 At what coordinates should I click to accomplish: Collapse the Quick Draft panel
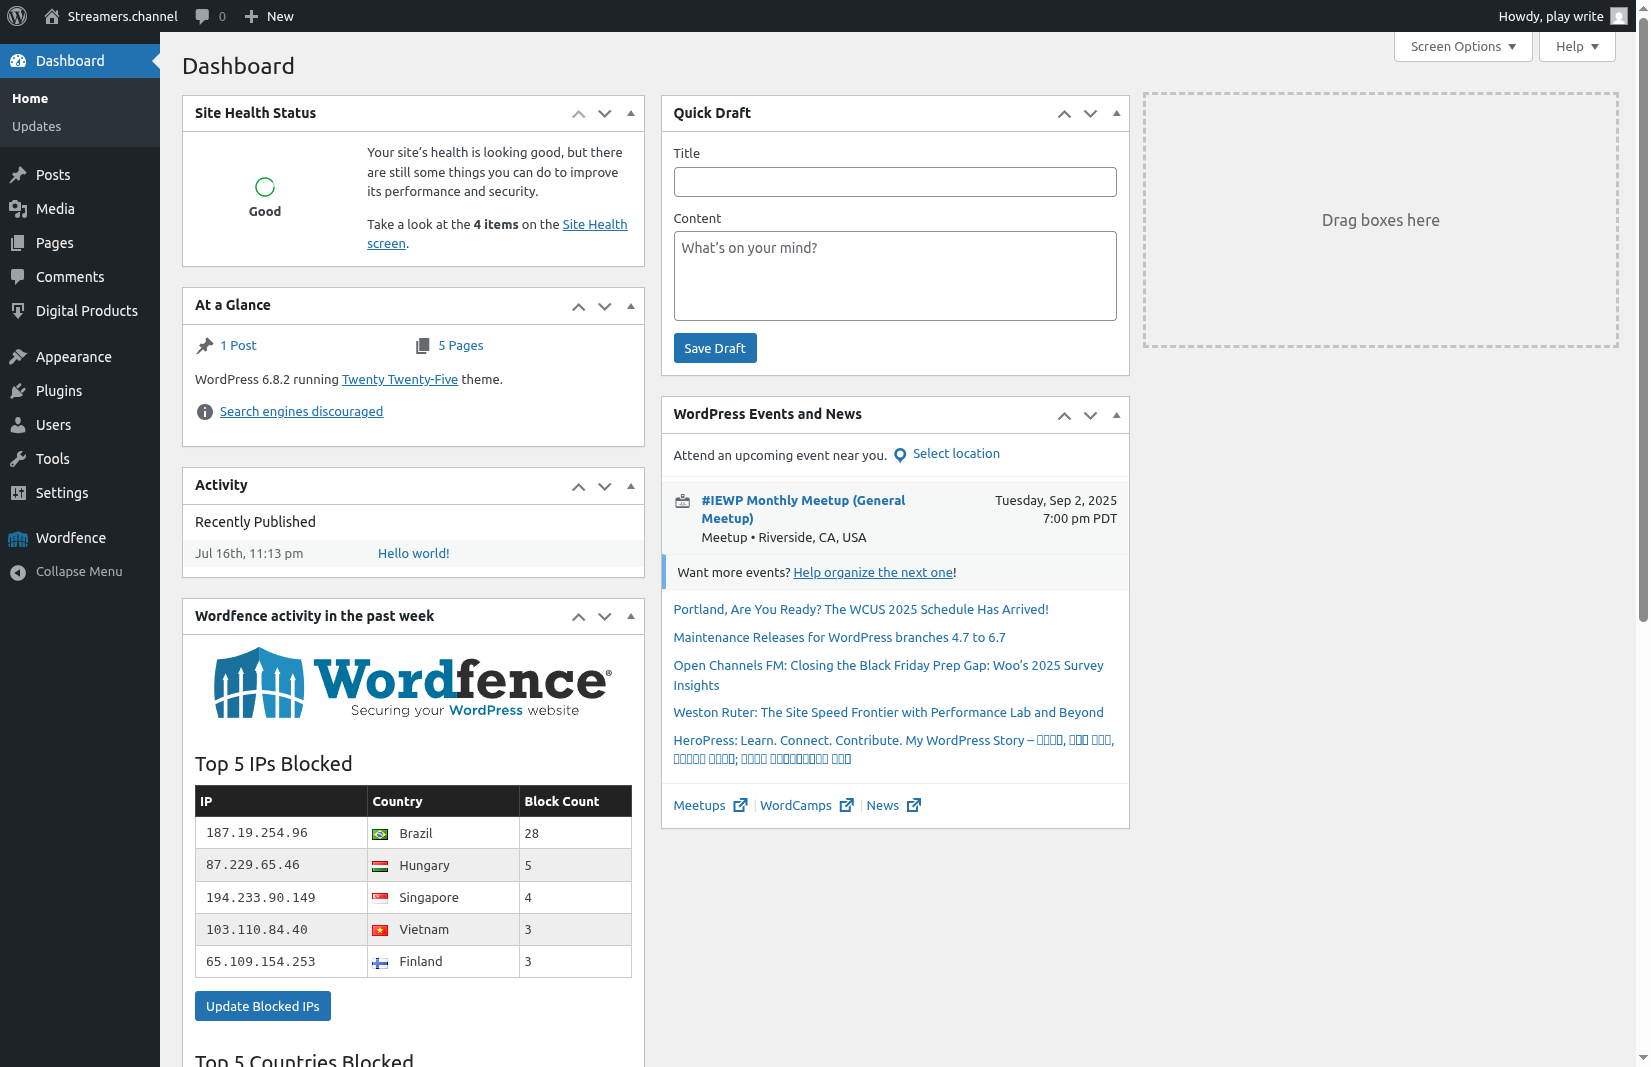click(1117, 114)
